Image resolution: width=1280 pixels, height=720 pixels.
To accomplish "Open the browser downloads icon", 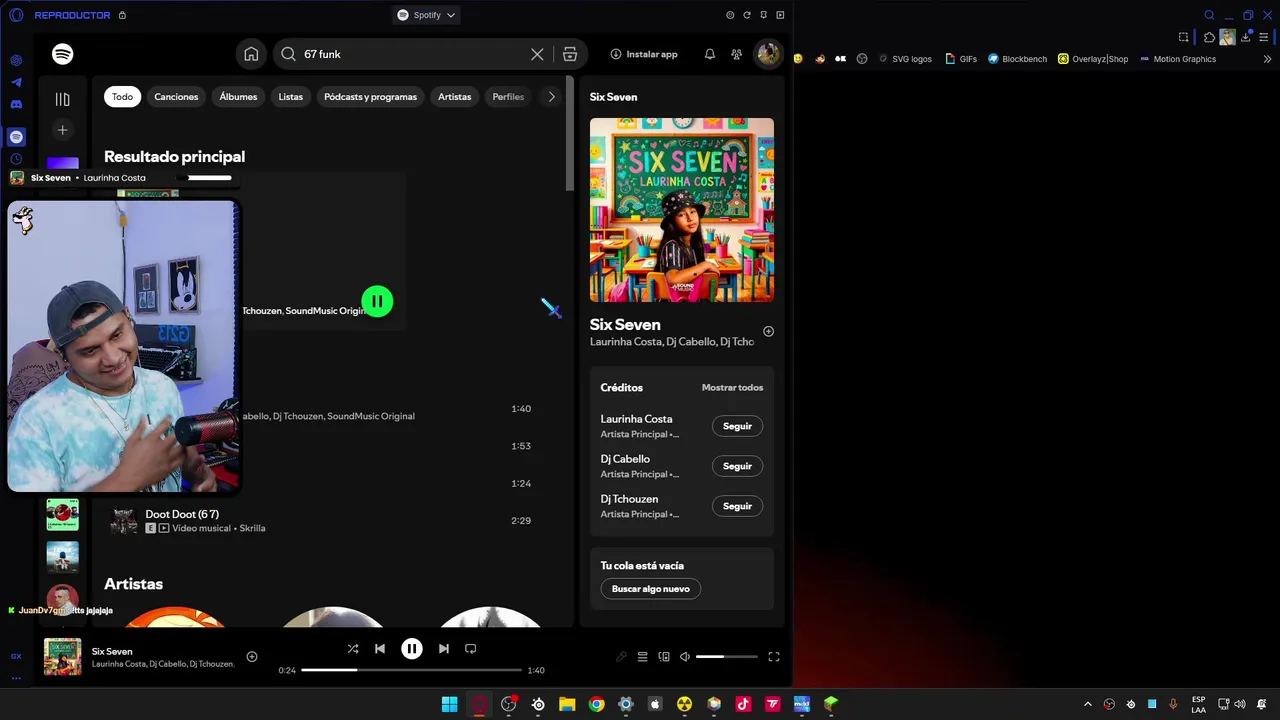I will pyautogui.click(x=1246, y=37).
